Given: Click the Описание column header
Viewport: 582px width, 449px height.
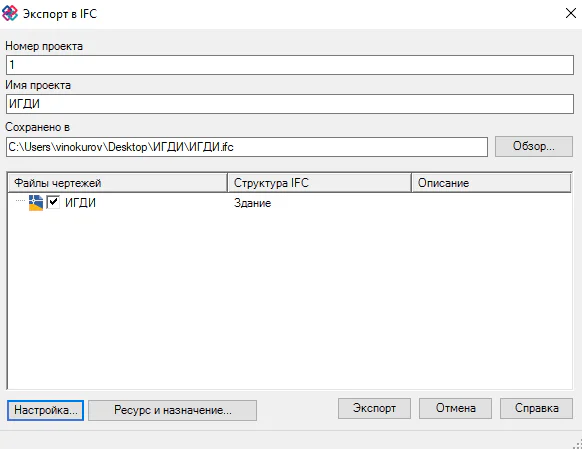Looking at the screenshot, I should click(491, 183).
